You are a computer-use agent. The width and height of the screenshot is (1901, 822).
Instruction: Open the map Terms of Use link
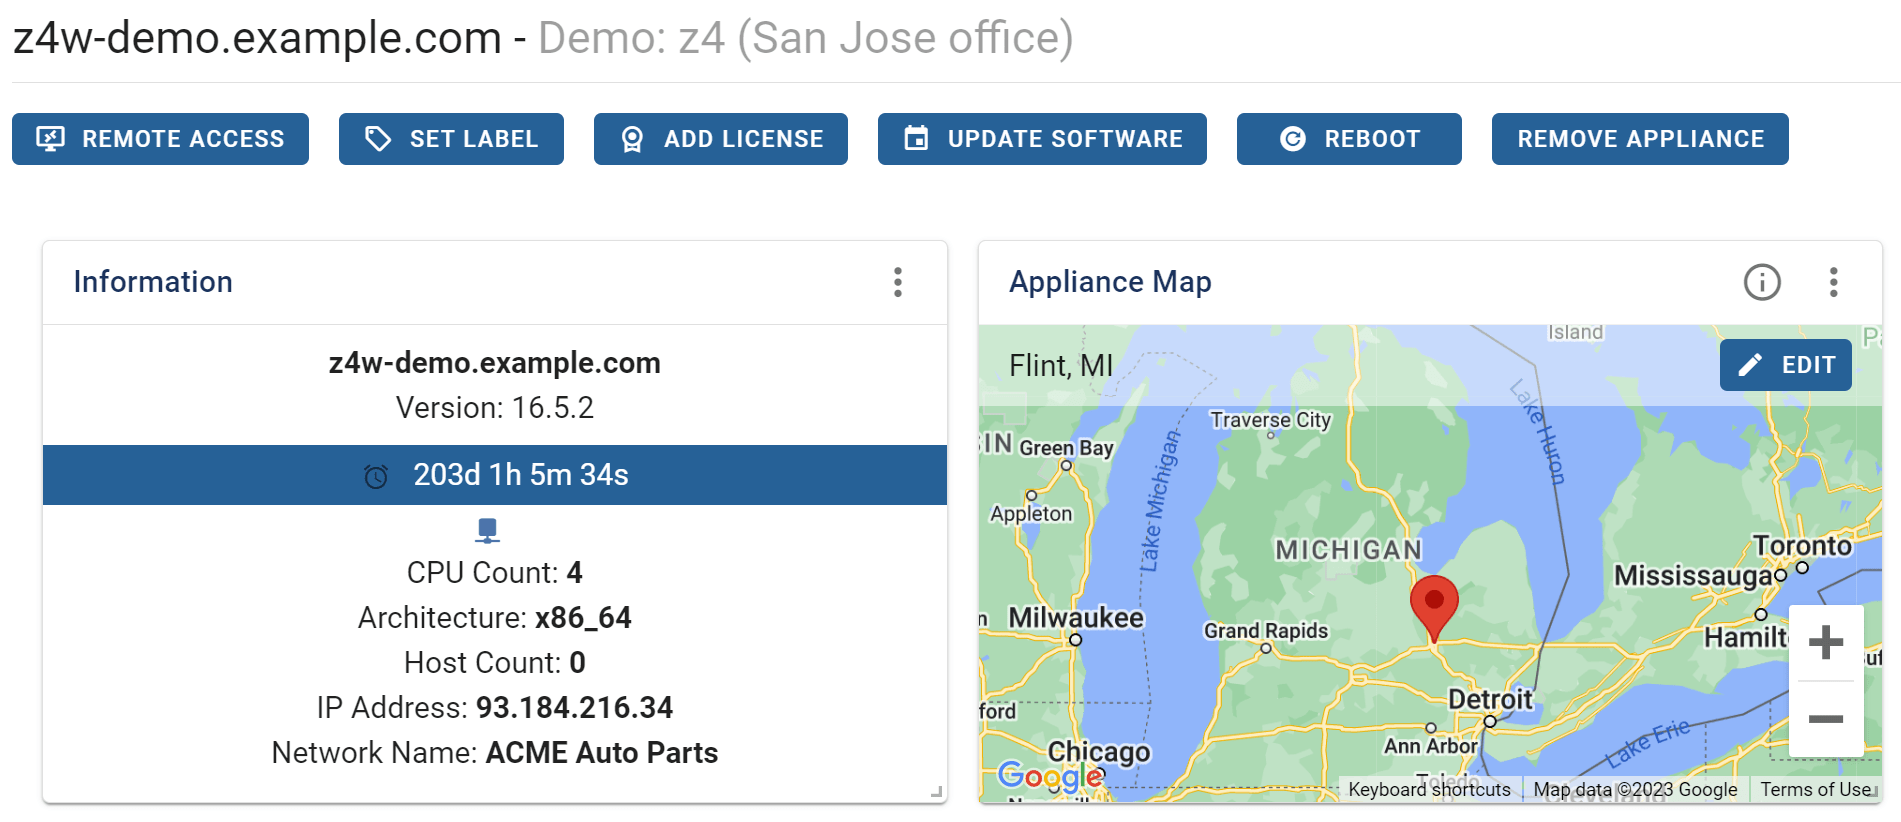(x=1816, y=789)
